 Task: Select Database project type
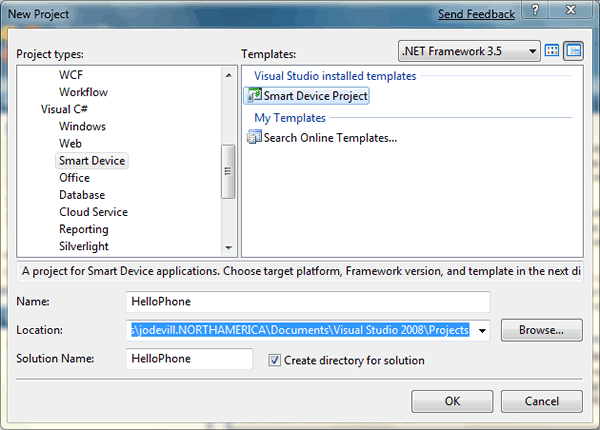coord(82,195)
